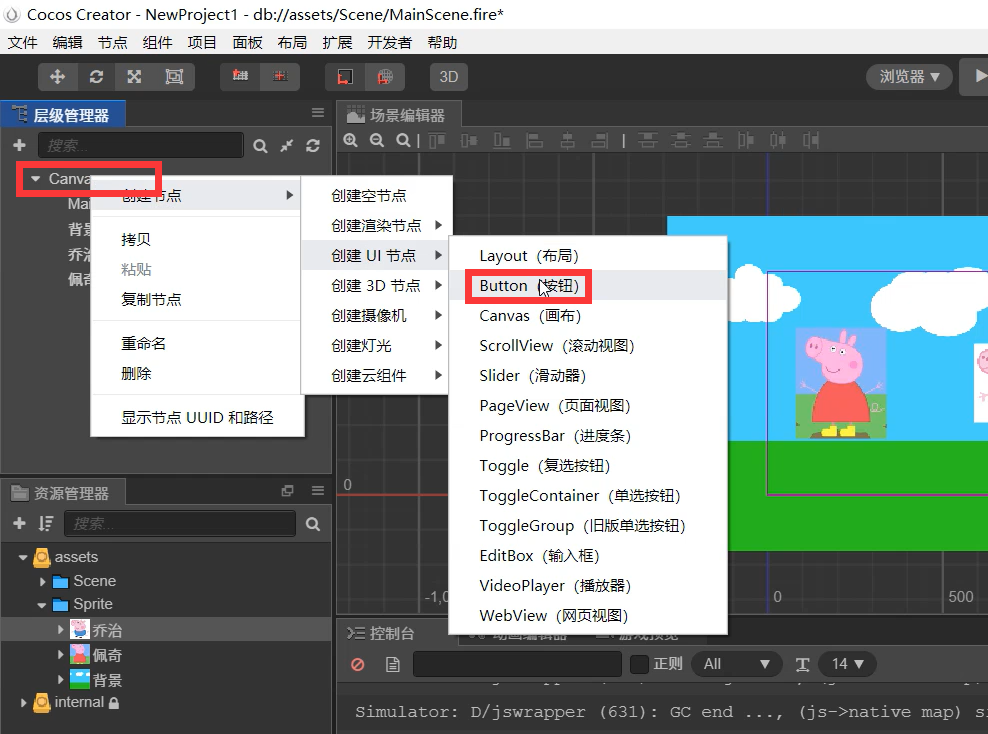Select the rotate transform tool
Screen dimensions: 988x734
[x=96, y=77]
